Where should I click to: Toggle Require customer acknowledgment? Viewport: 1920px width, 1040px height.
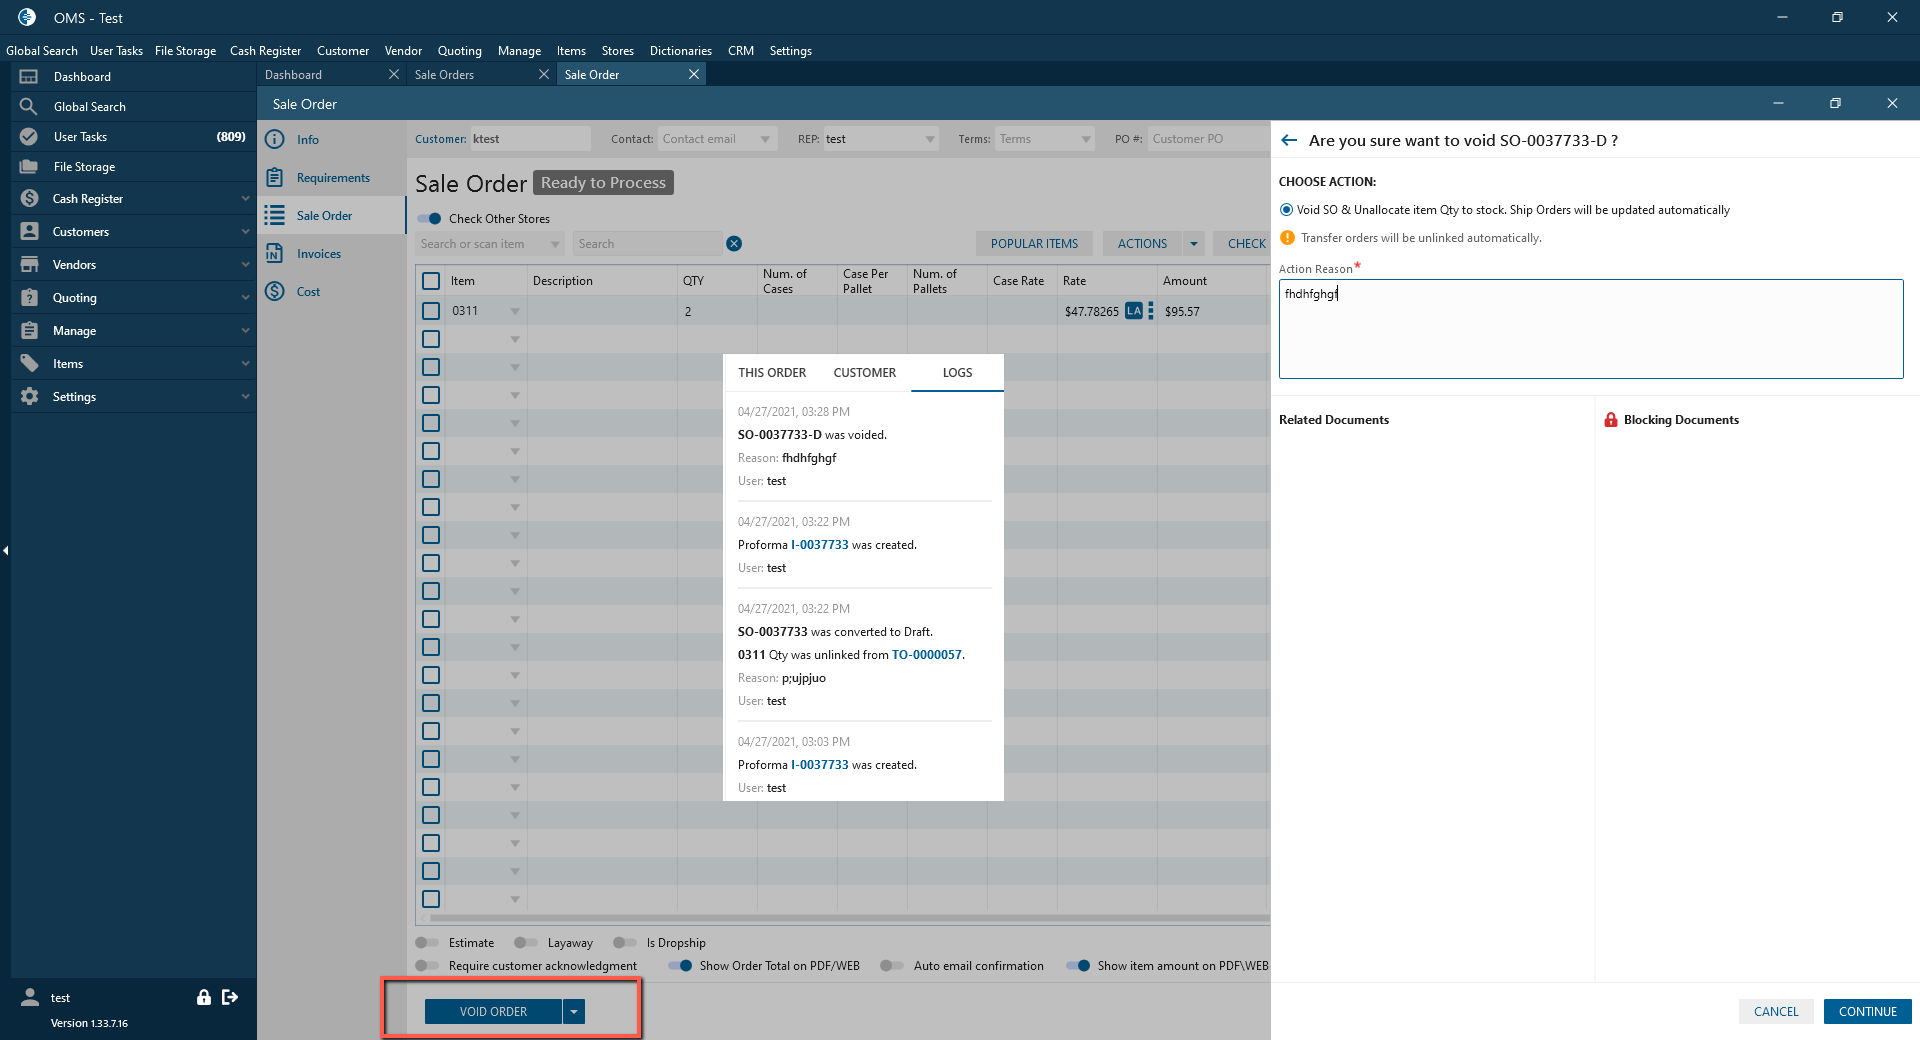click(x=428, y=966)
